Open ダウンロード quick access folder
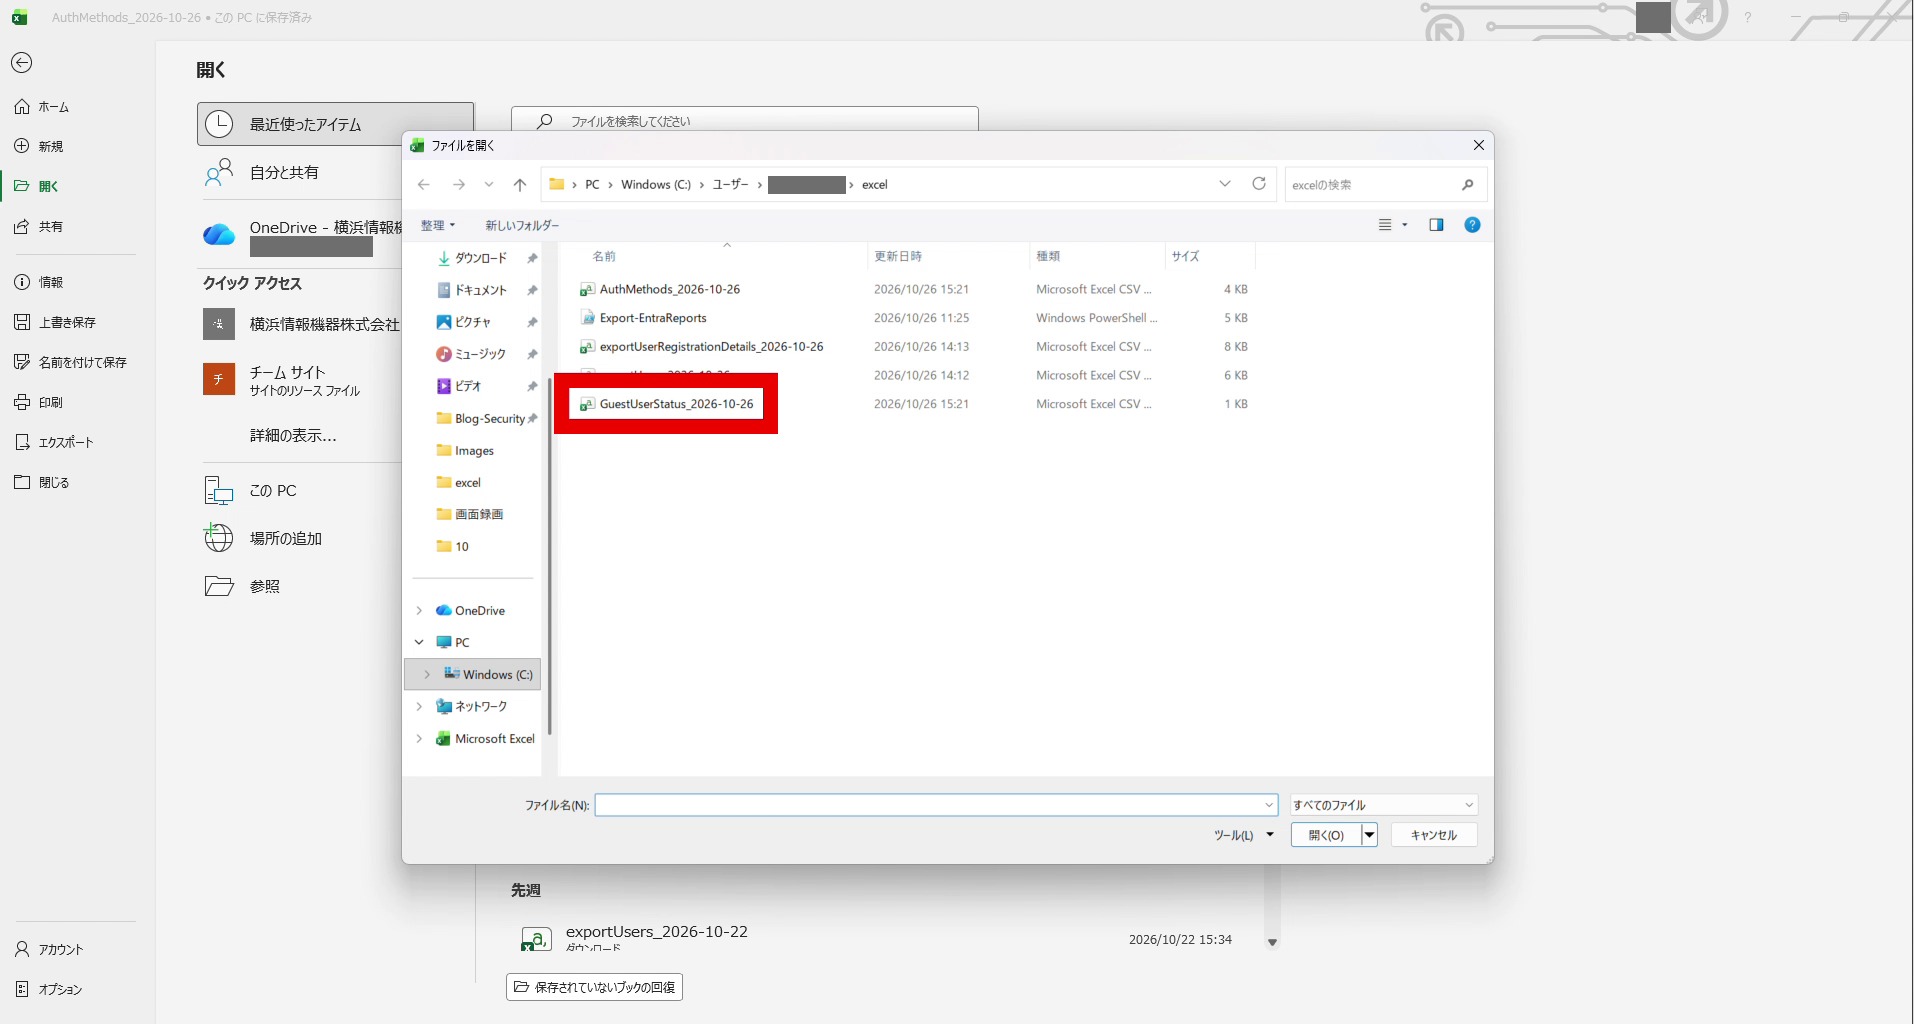The image size is (1914, 1024). click(x=481, y=258)
